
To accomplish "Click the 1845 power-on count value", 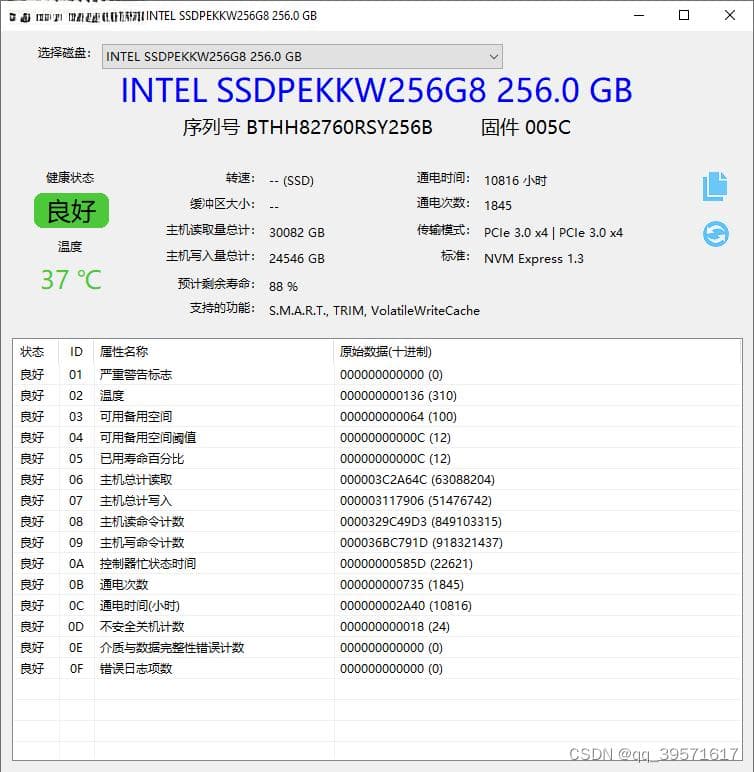I will point(498,205).
